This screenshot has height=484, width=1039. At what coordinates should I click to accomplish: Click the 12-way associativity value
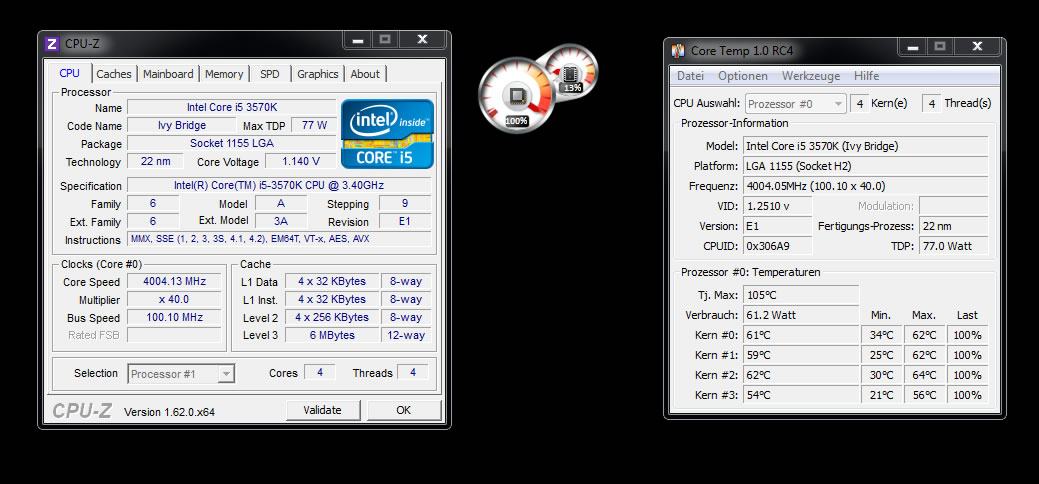pyautogui.click(x=406, y=335)
